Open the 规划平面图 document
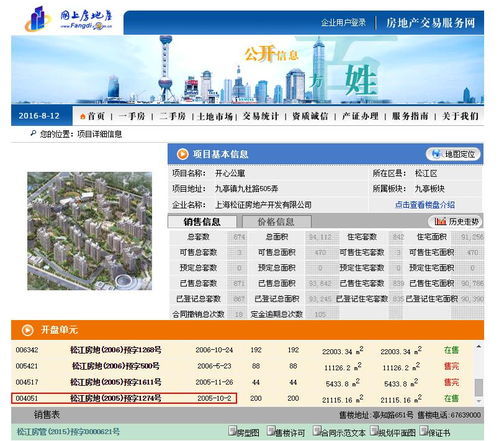The image size is (499, 441). pyautogui.click(x=393, y=432)
